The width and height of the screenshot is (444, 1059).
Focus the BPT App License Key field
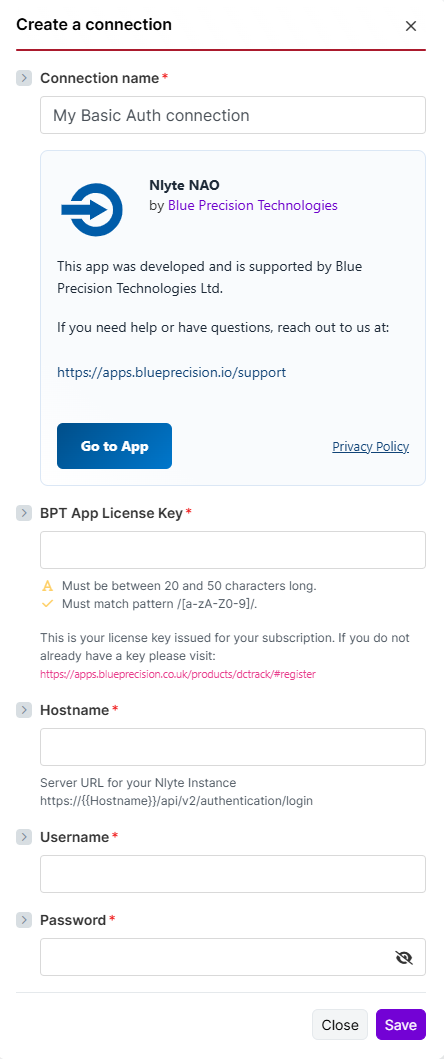[x=233, y=550]
